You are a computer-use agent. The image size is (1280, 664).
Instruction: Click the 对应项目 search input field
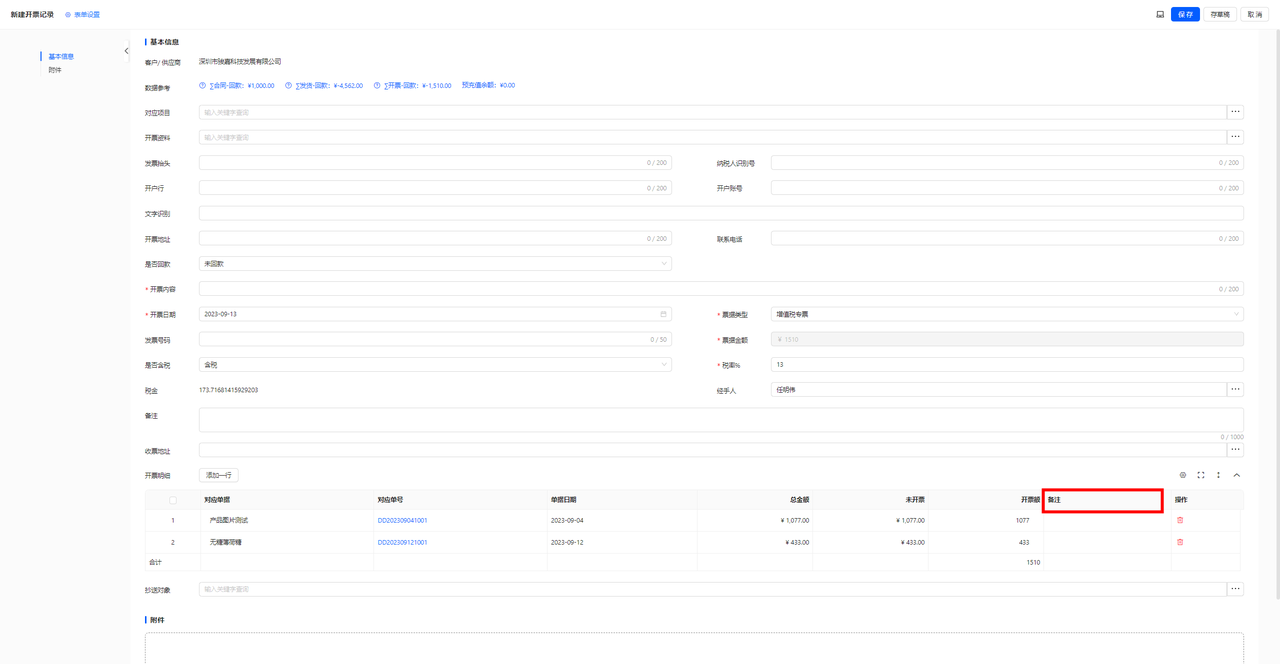coord(713,112)
